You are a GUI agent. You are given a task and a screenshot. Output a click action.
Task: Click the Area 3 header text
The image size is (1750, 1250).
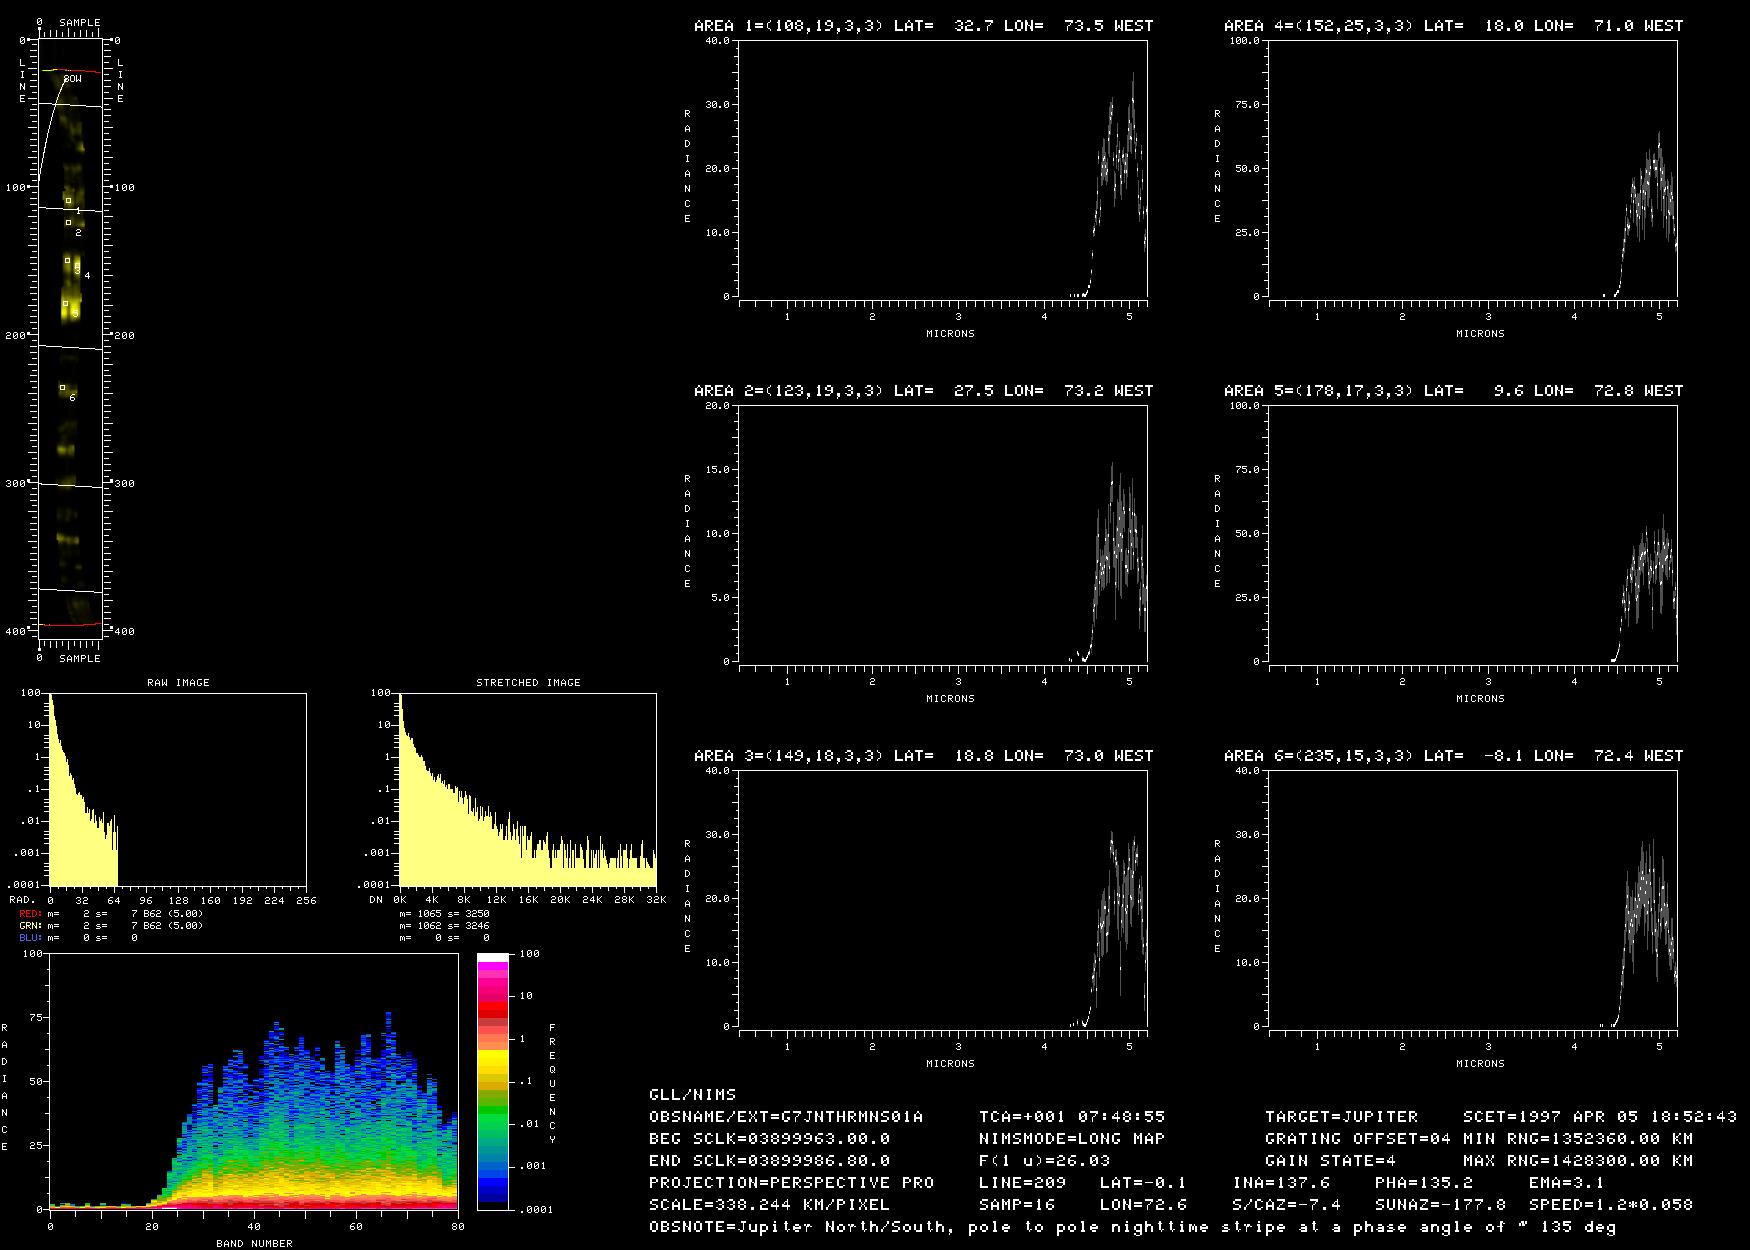click(x=923, y=756)
